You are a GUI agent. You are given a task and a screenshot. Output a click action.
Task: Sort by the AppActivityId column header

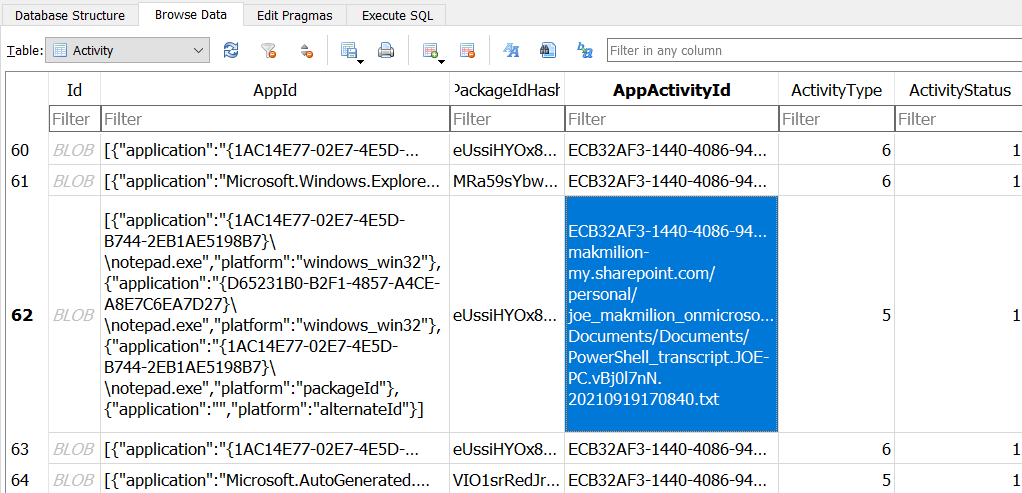tap(671, 91)
